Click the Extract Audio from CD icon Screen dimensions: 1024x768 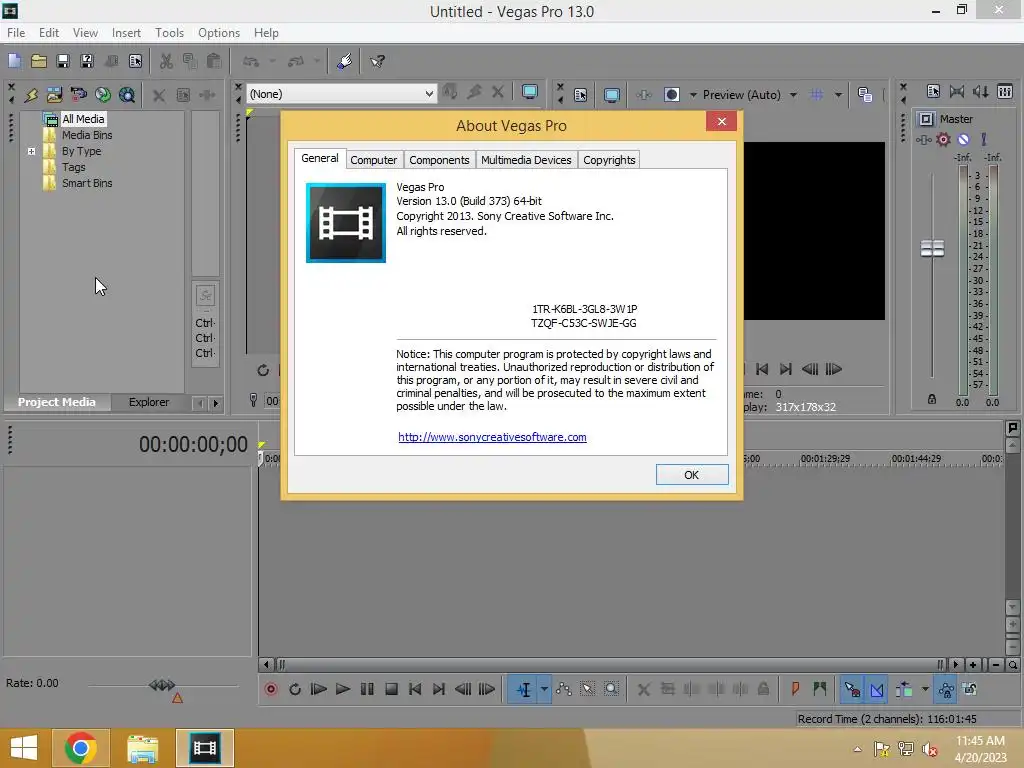pyautogui.click(x=103, y=95)
